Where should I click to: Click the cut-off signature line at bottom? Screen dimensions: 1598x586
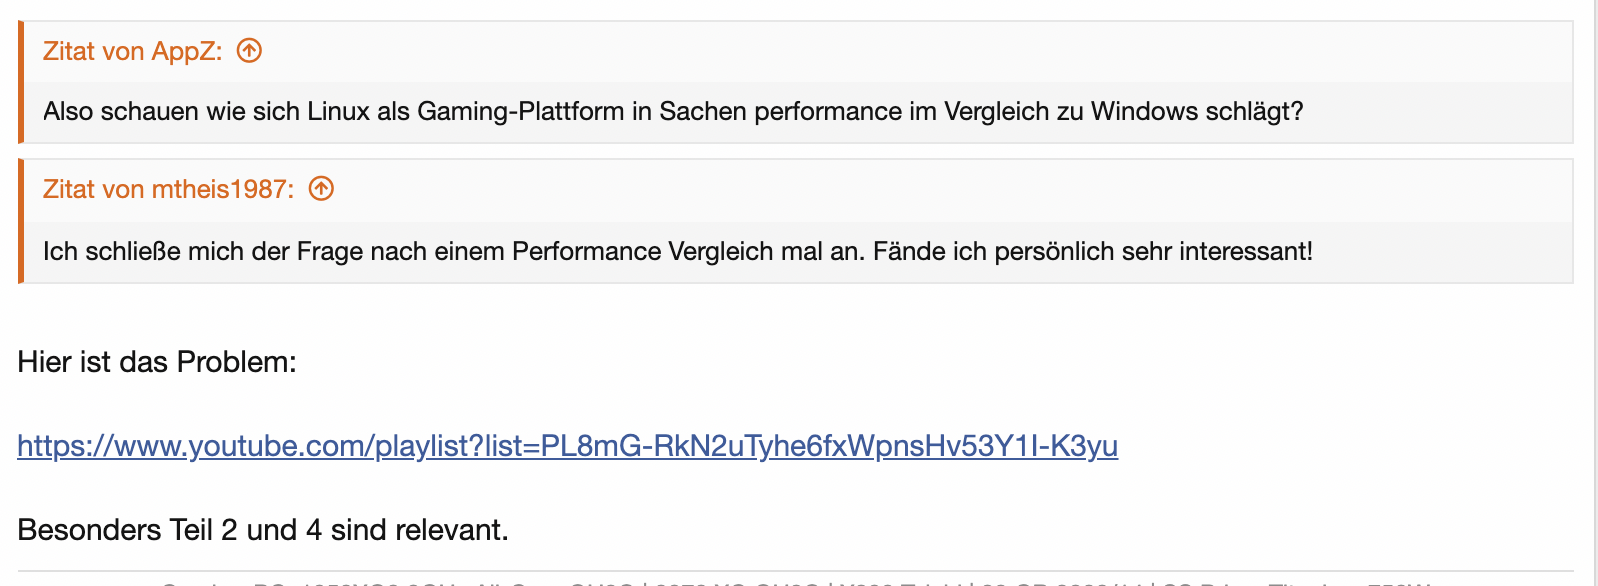coord(795,582)
